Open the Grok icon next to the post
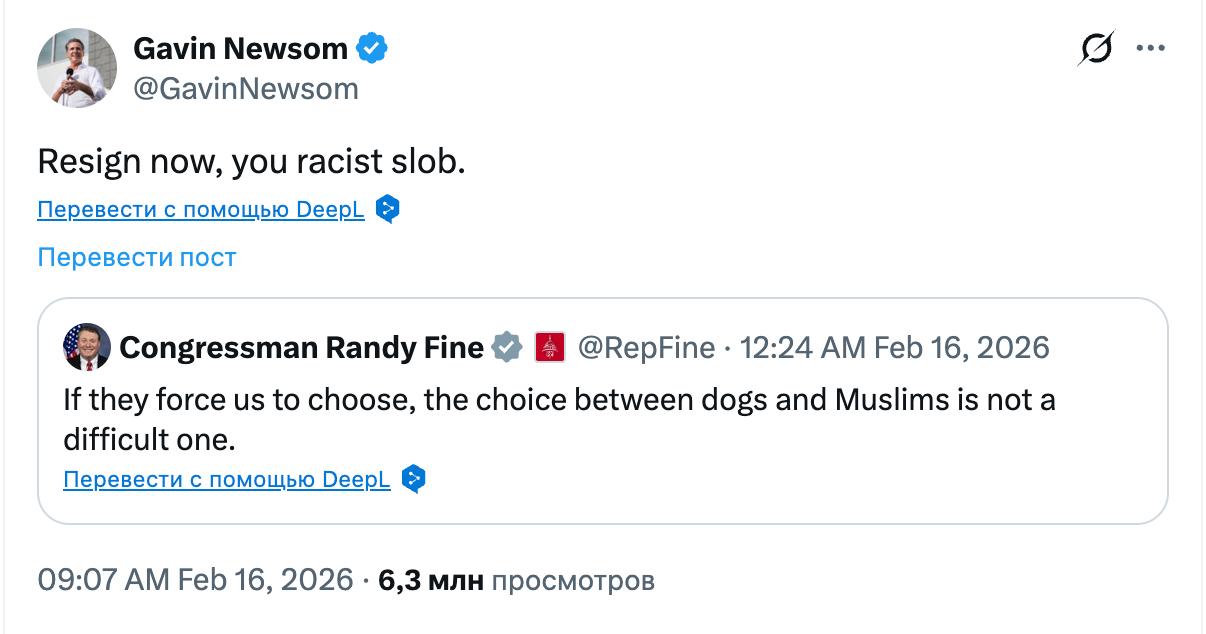1206x634 pixels. [x=1096, y=48]
